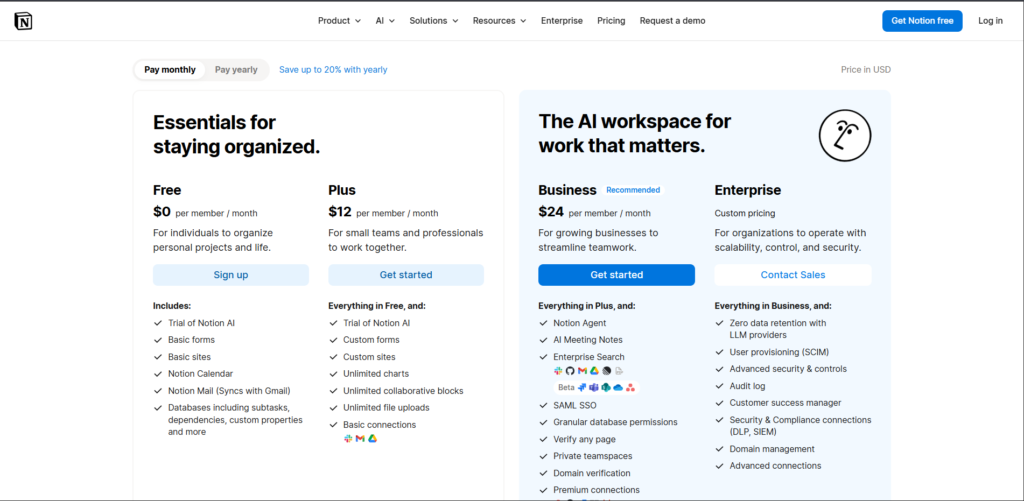Image resolution: width=1024 pixels, height=501 pixels.
Task: Click the Jira icon in the Beta row
Action: click(x=582, y=387)
